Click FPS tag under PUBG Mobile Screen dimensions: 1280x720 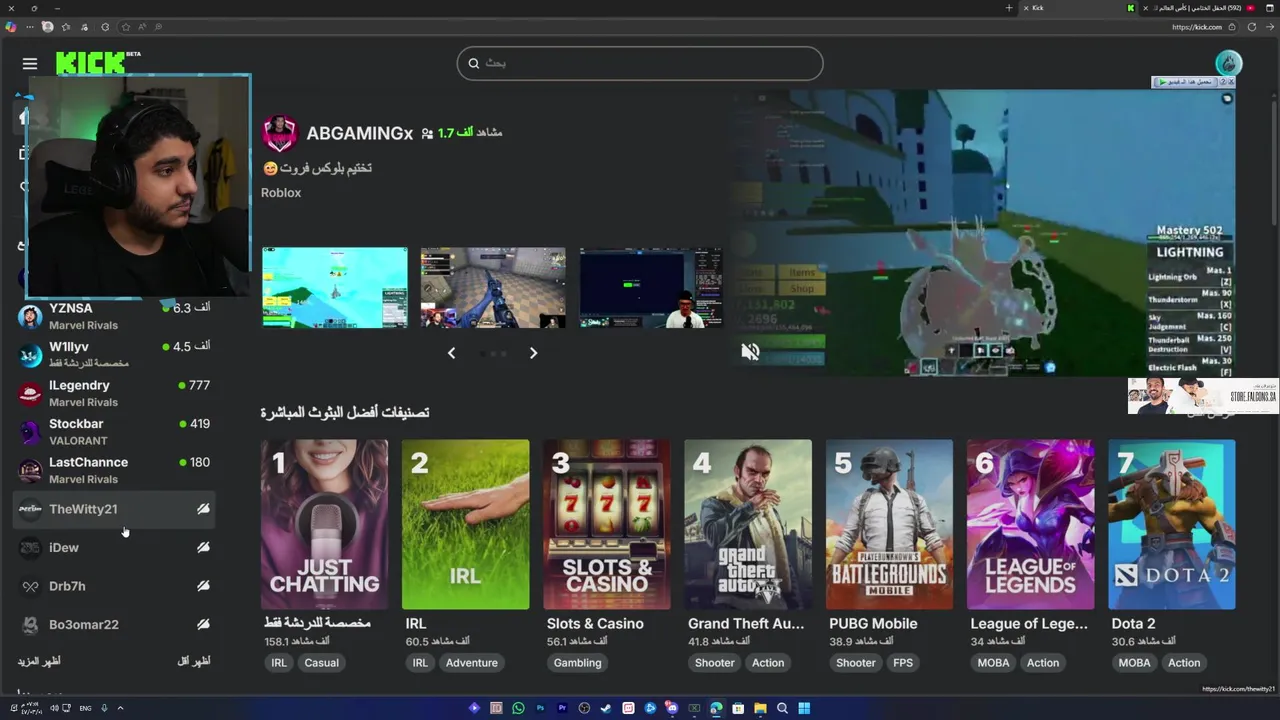[x=903, y=662]
